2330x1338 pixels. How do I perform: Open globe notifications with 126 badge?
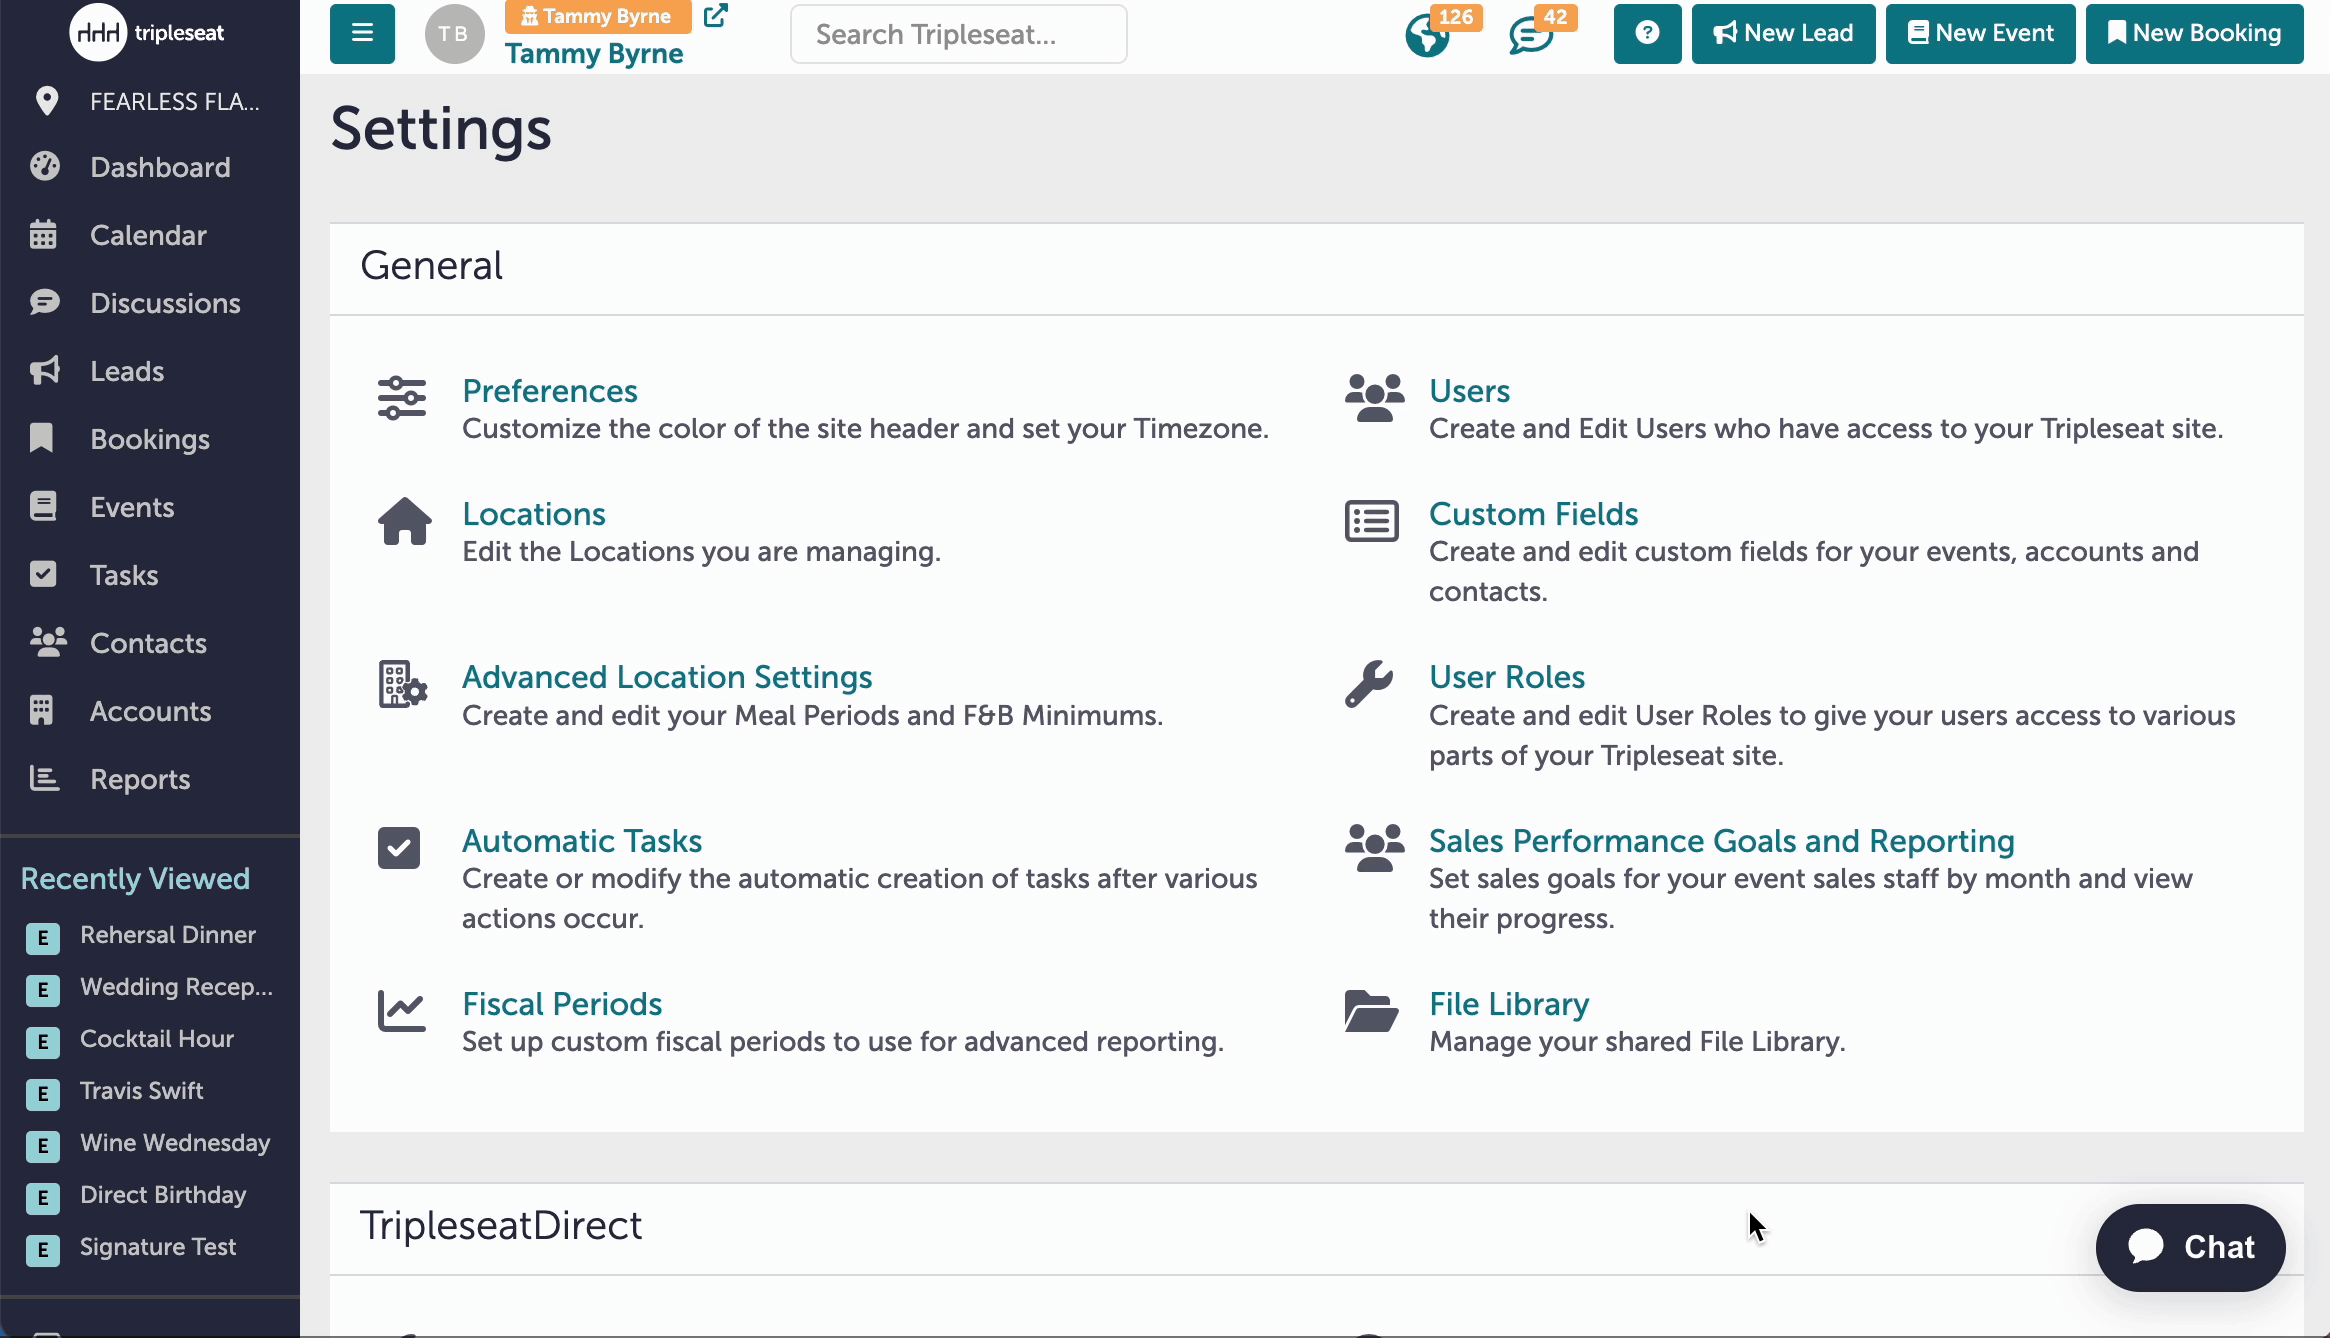(1428, 36)
